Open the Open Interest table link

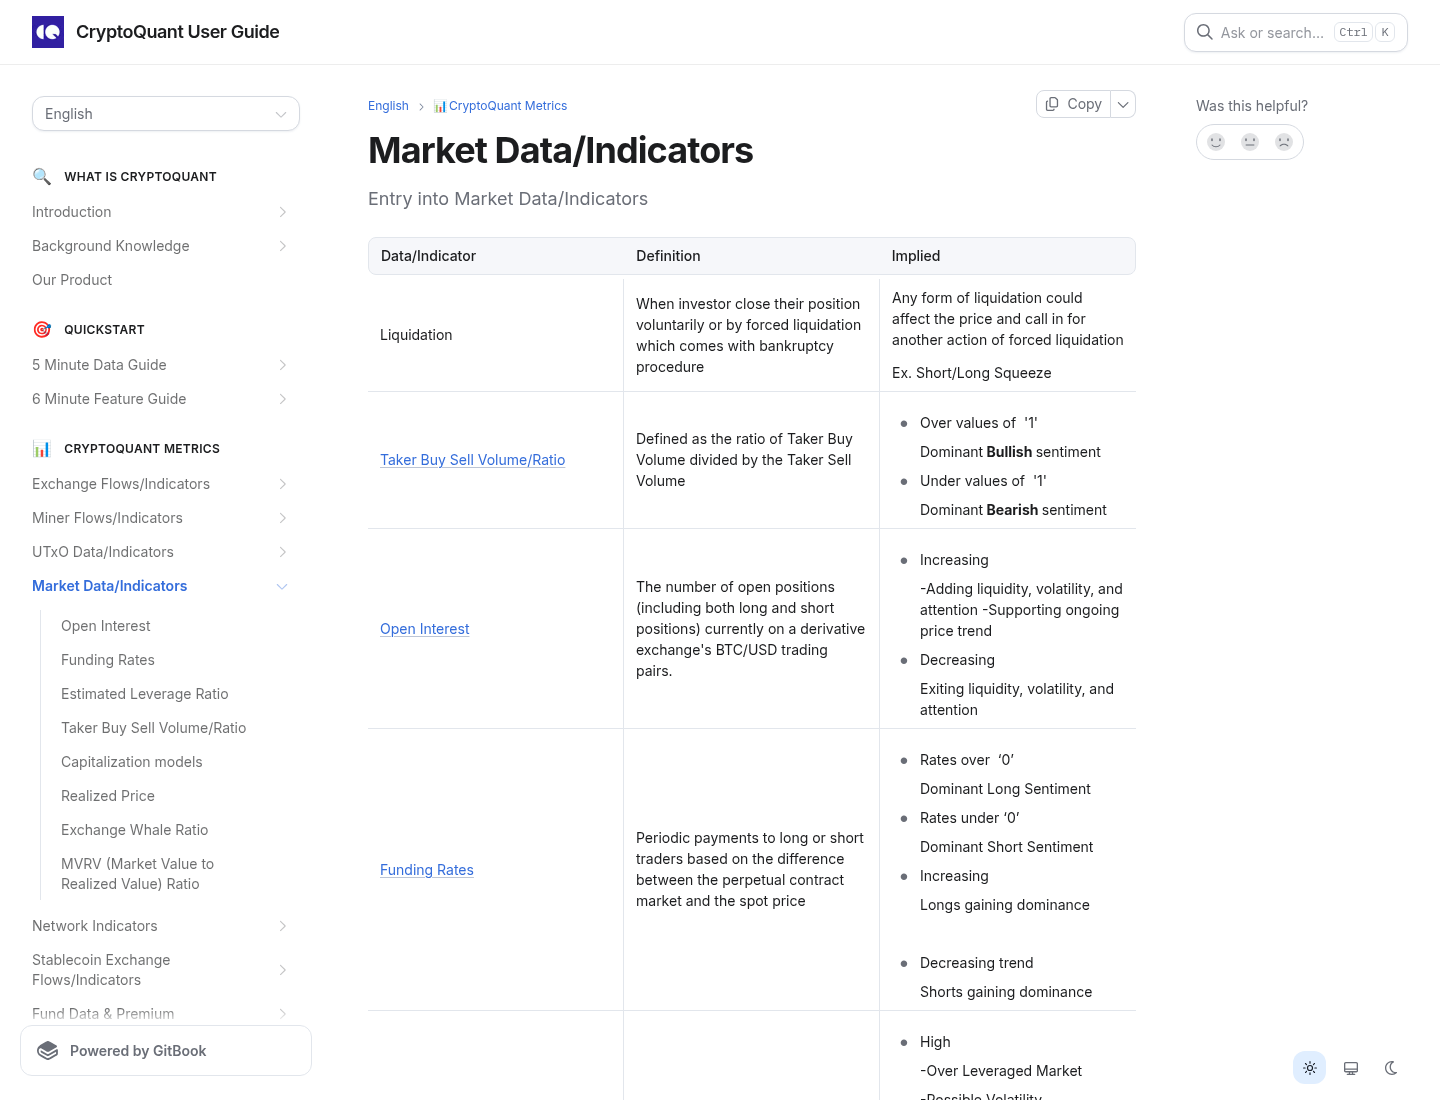tap(425, 629)
